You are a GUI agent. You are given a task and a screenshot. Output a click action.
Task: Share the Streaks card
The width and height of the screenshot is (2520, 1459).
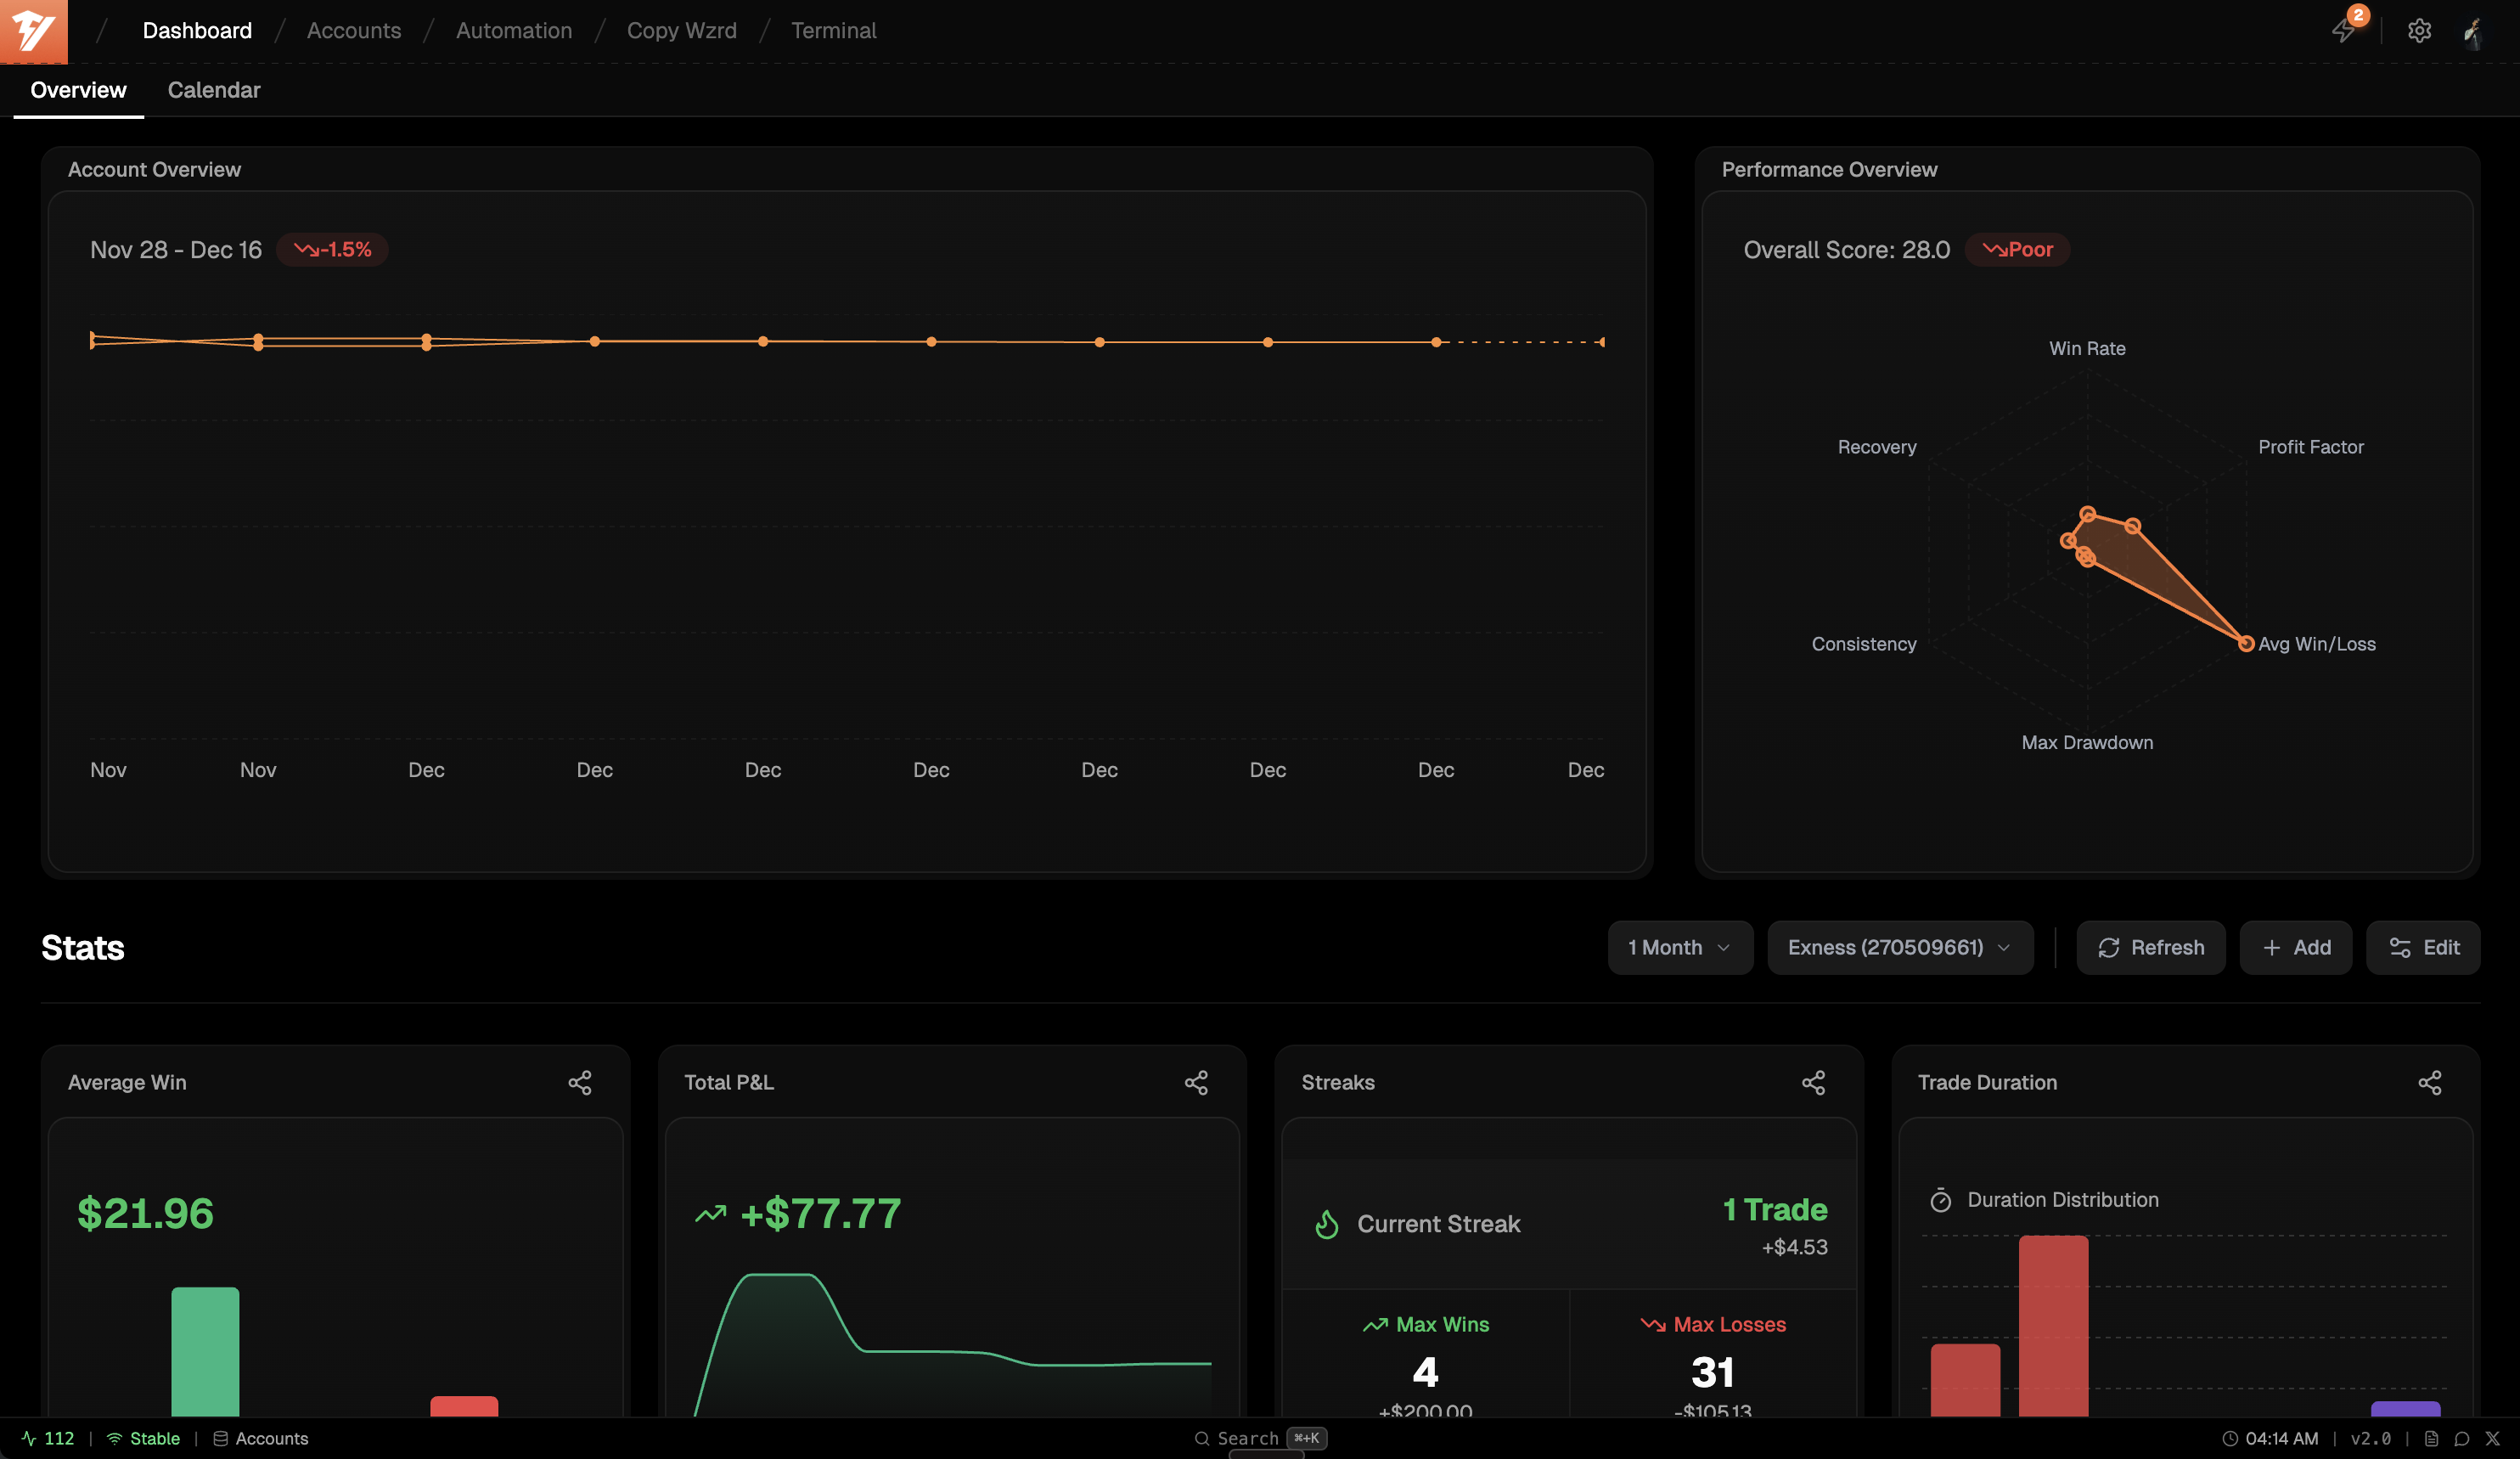pos(1814,1083)
